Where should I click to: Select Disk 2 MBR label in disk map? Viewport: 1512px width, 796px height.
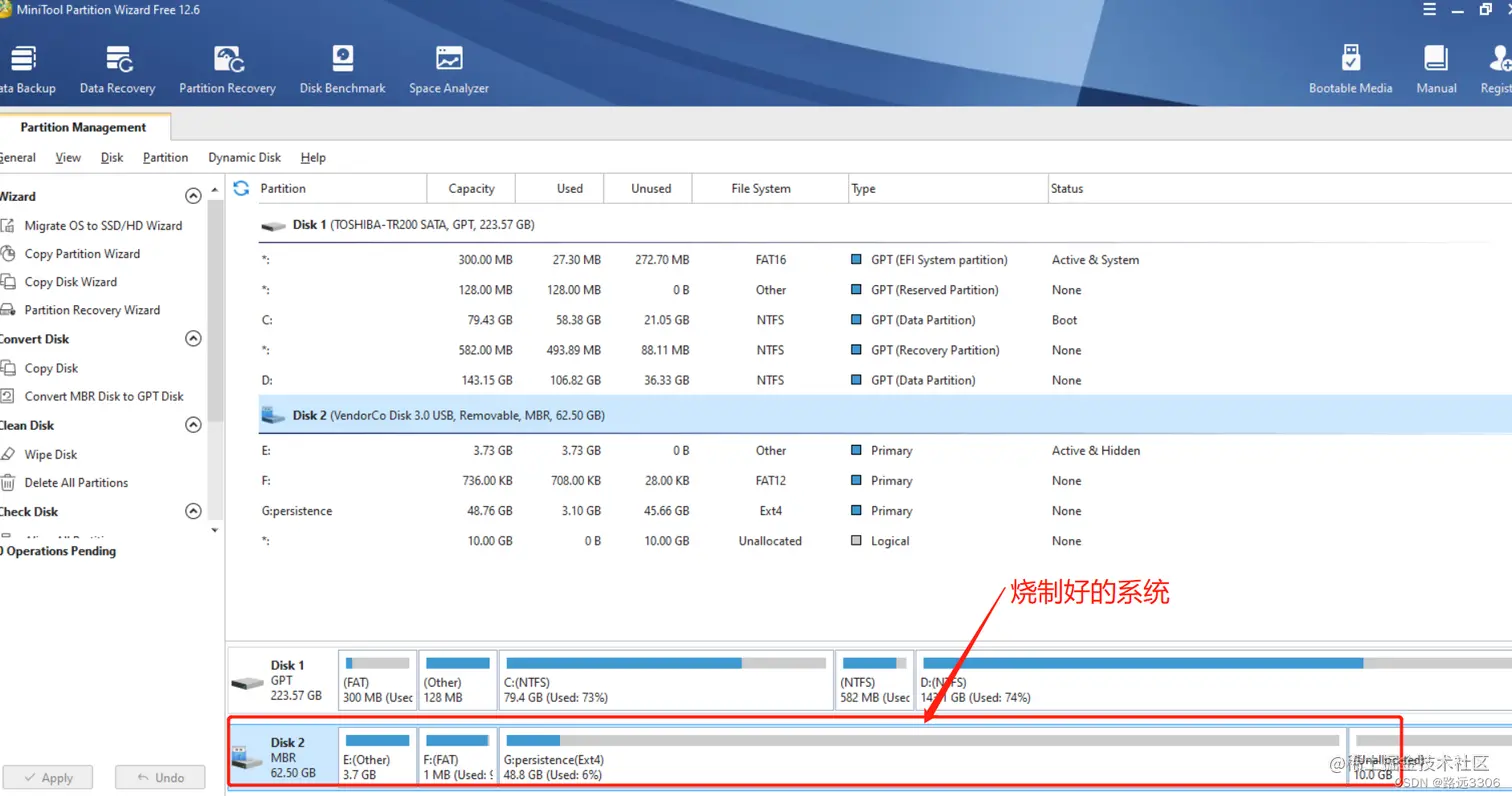pyautogui.click(x=283, y=757)
